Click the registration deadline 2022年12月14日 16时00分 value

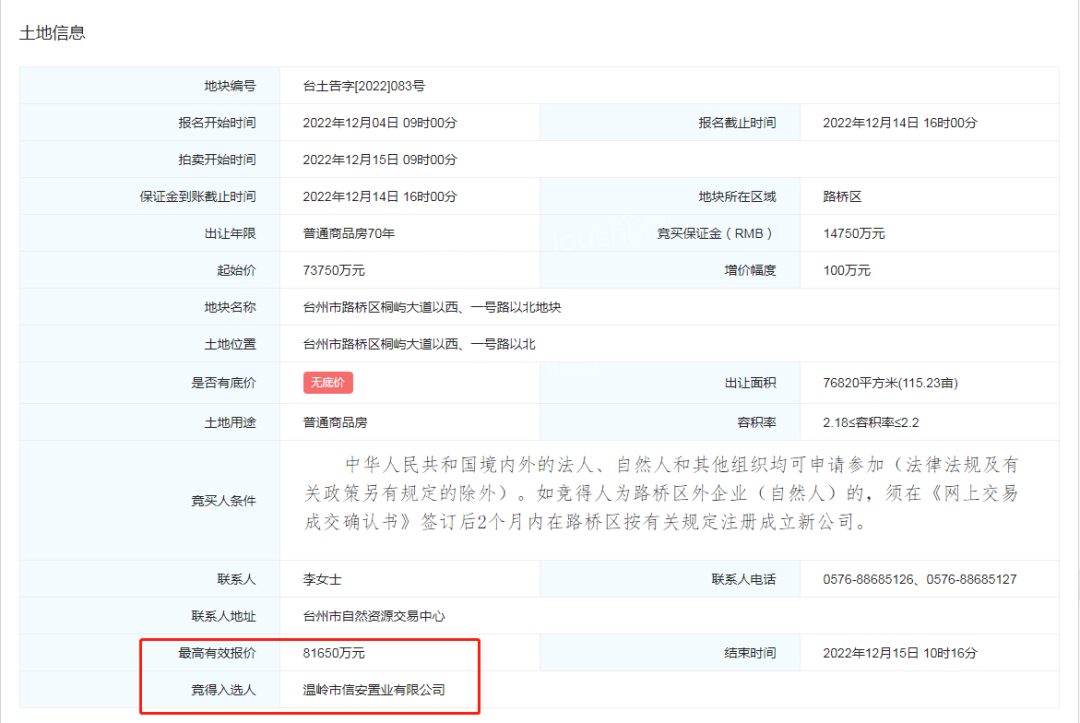(899, 123)
